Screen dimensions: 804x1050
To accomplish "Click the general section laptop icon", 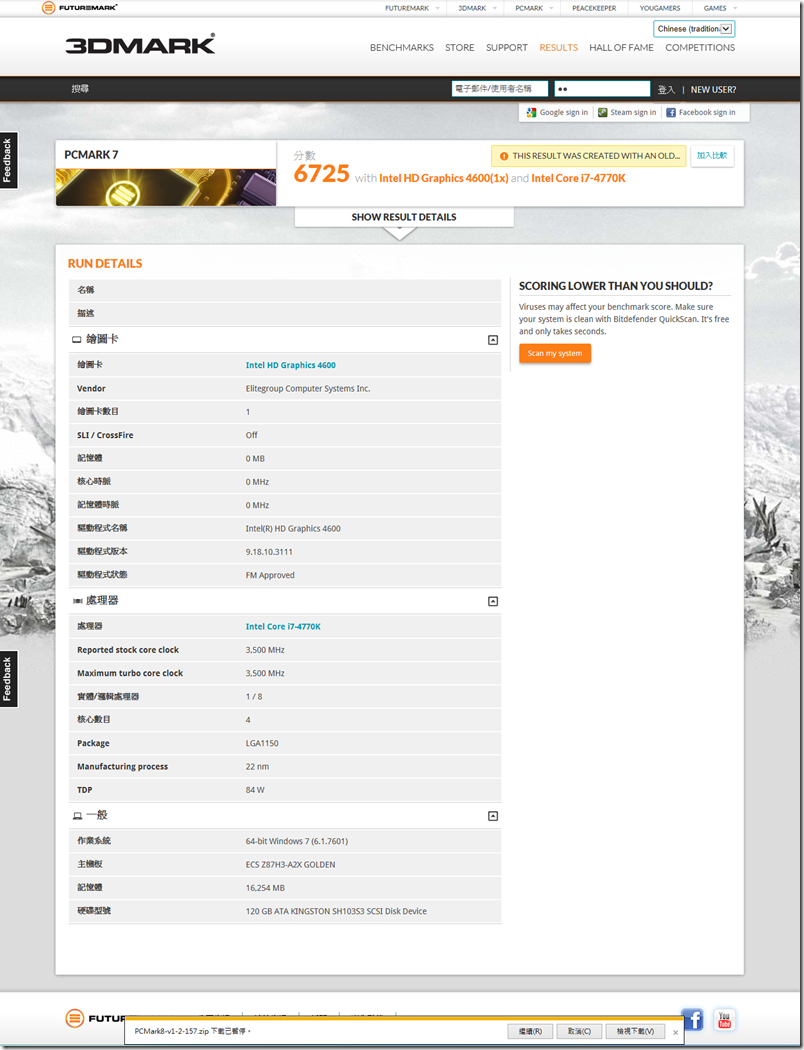I will point(77,816).
